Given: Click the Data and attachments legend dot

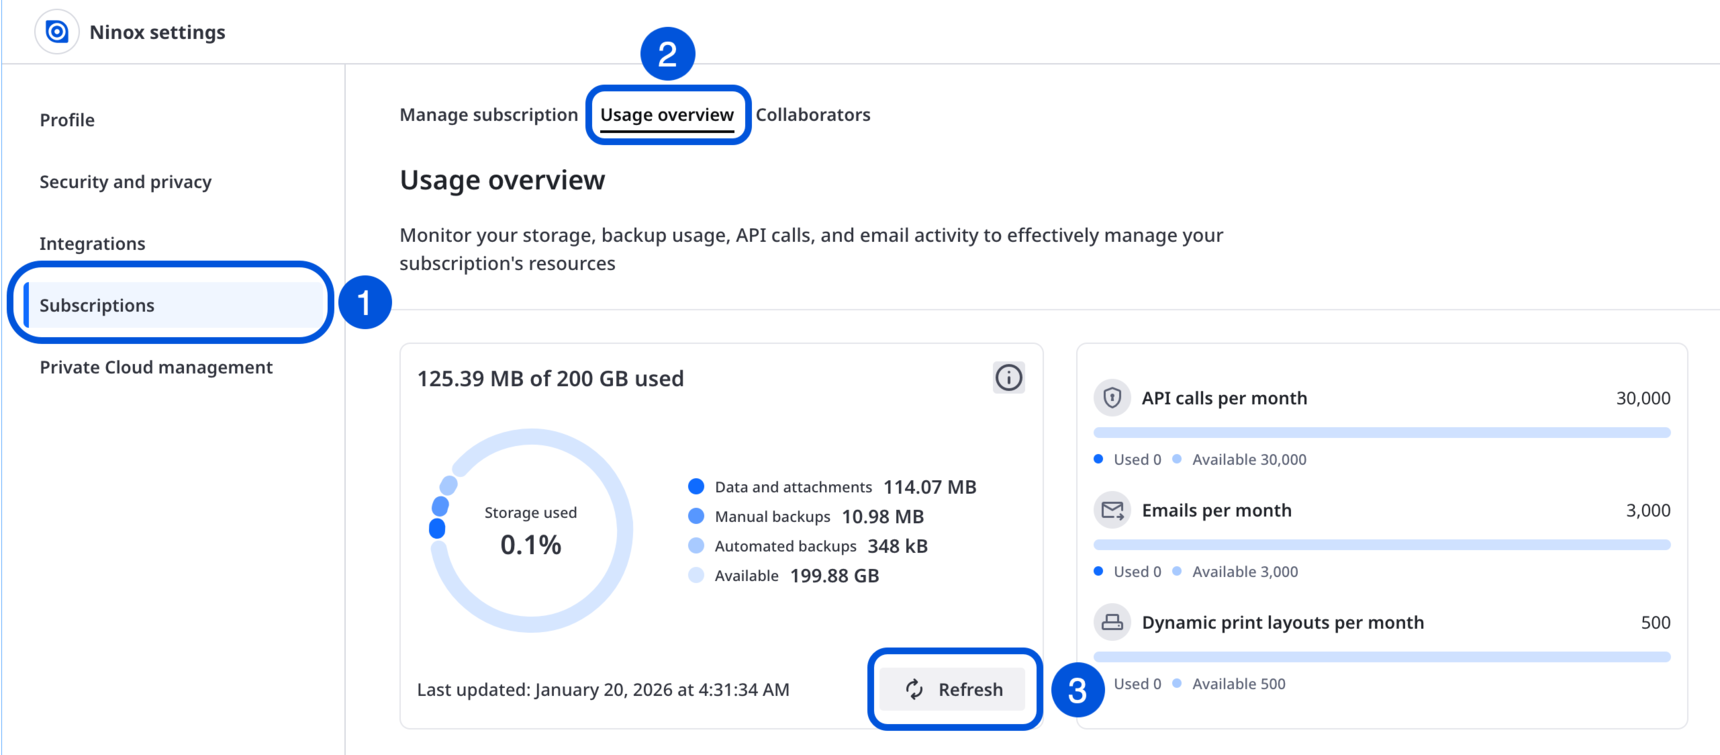Looking at the screenshot, I should 696,487.
